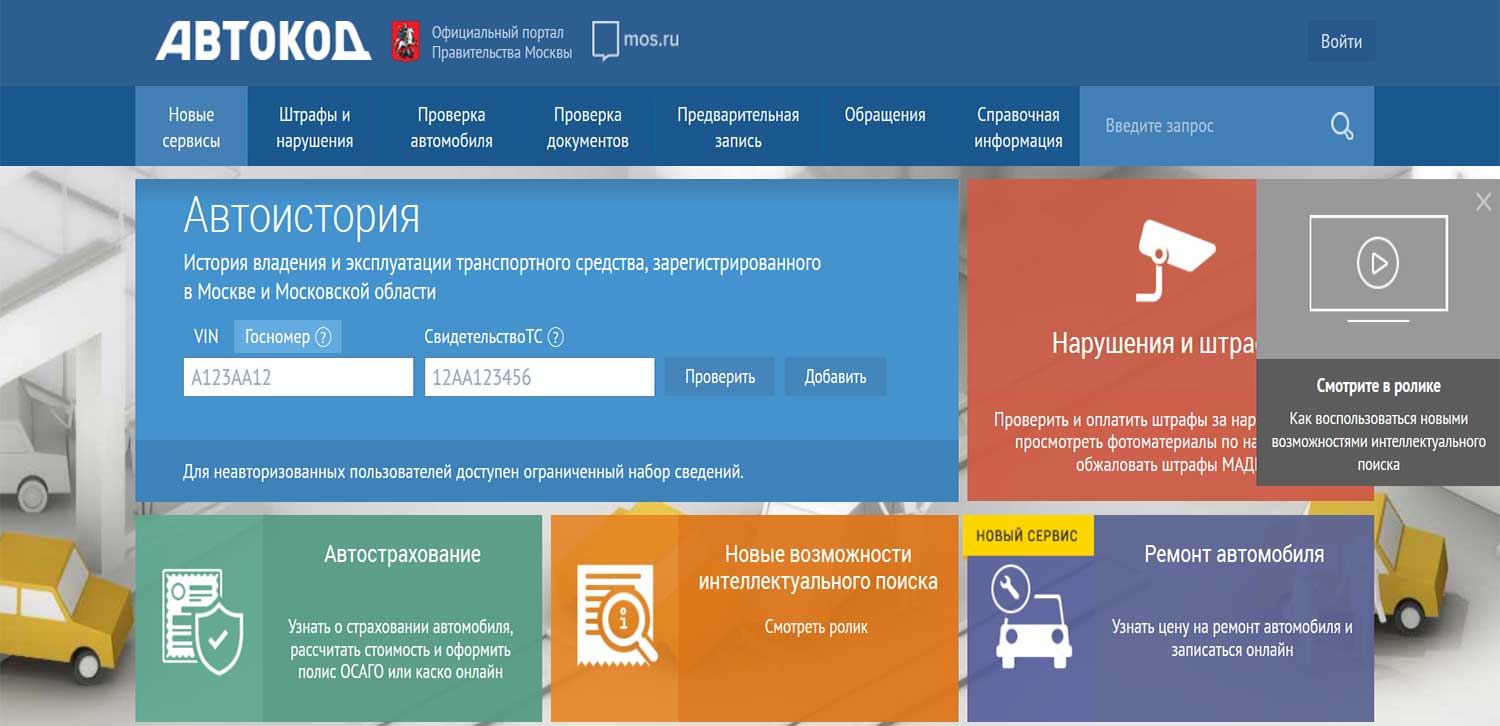Click the Проверить button
Screen dimensions: 1500x726
pos(720,377)
